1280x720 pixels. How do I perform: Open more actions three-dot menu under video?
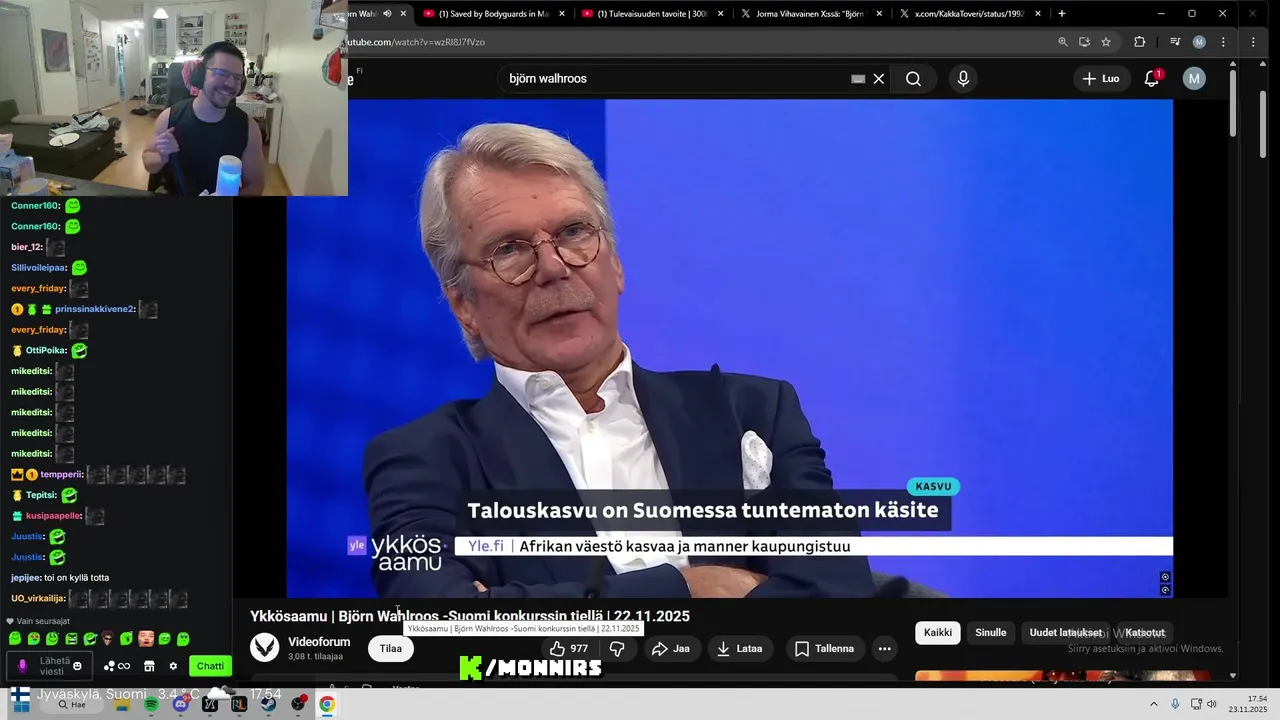tap(885, 648)
